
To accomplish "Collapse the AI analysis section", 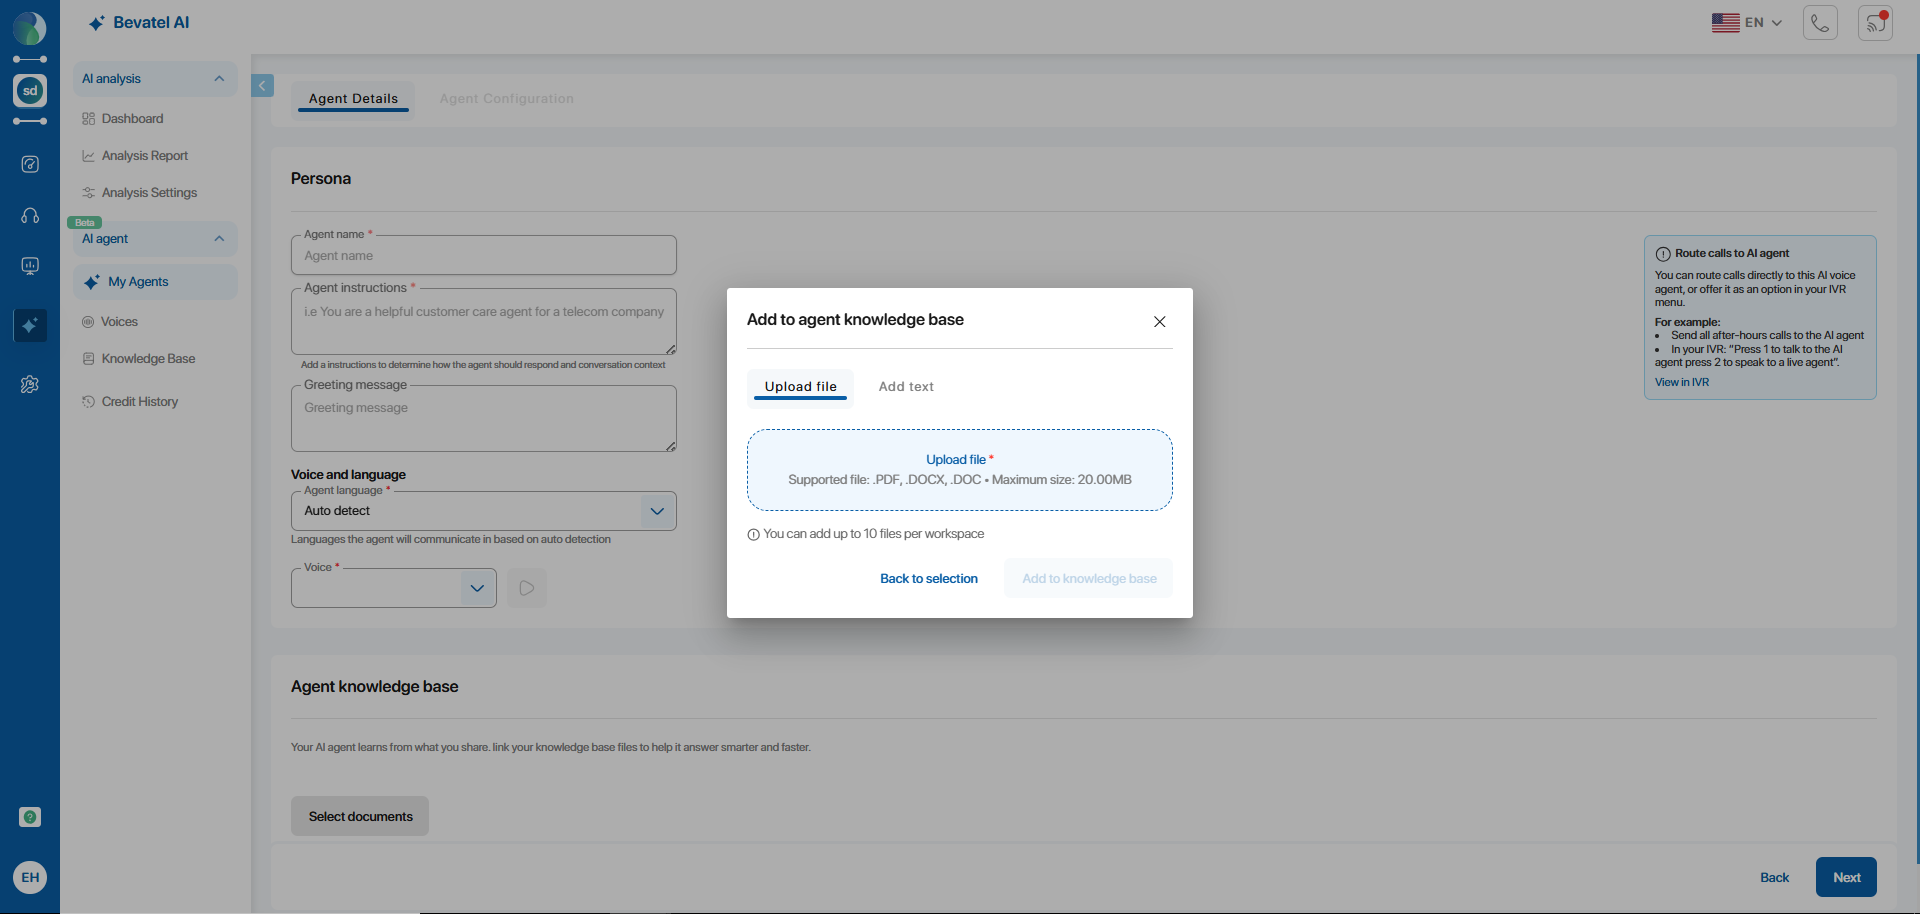I will pyautogui.click(x=219, y=79).
